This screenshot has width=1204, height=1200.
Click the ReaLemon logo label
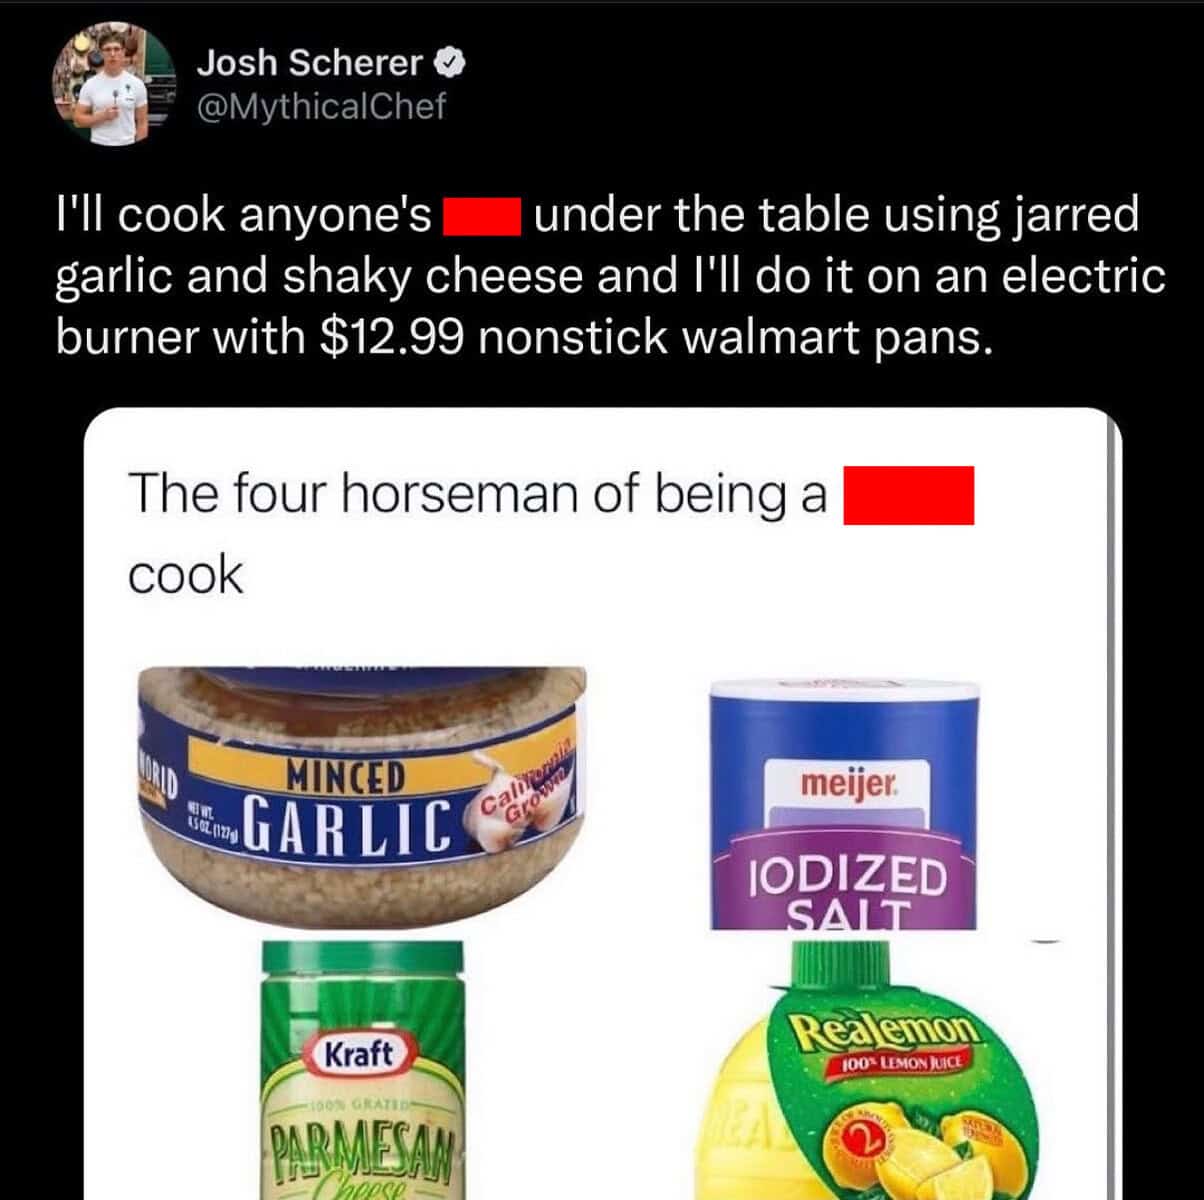point(881,1030)
